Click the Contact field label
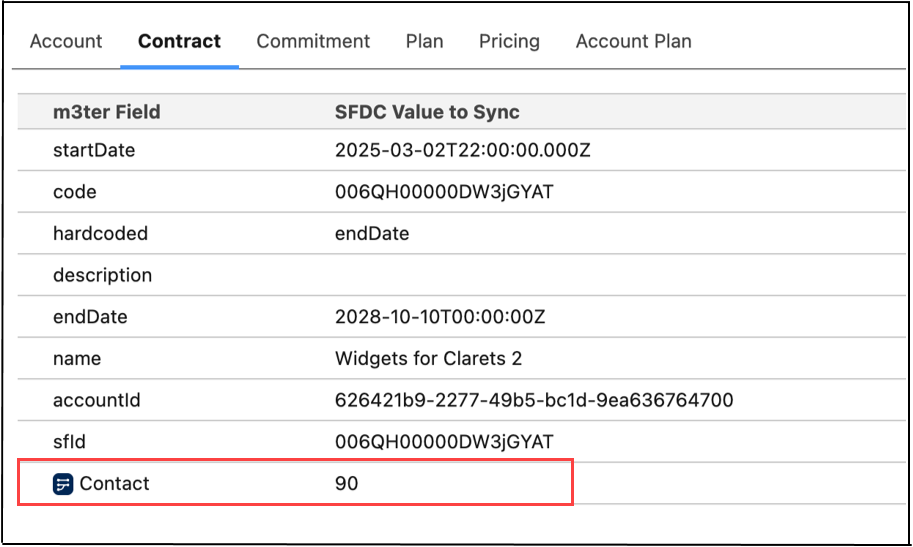Image resolution: width=913 pixels, height=547 pixels. pyautogui.click(x=114, y=484)
